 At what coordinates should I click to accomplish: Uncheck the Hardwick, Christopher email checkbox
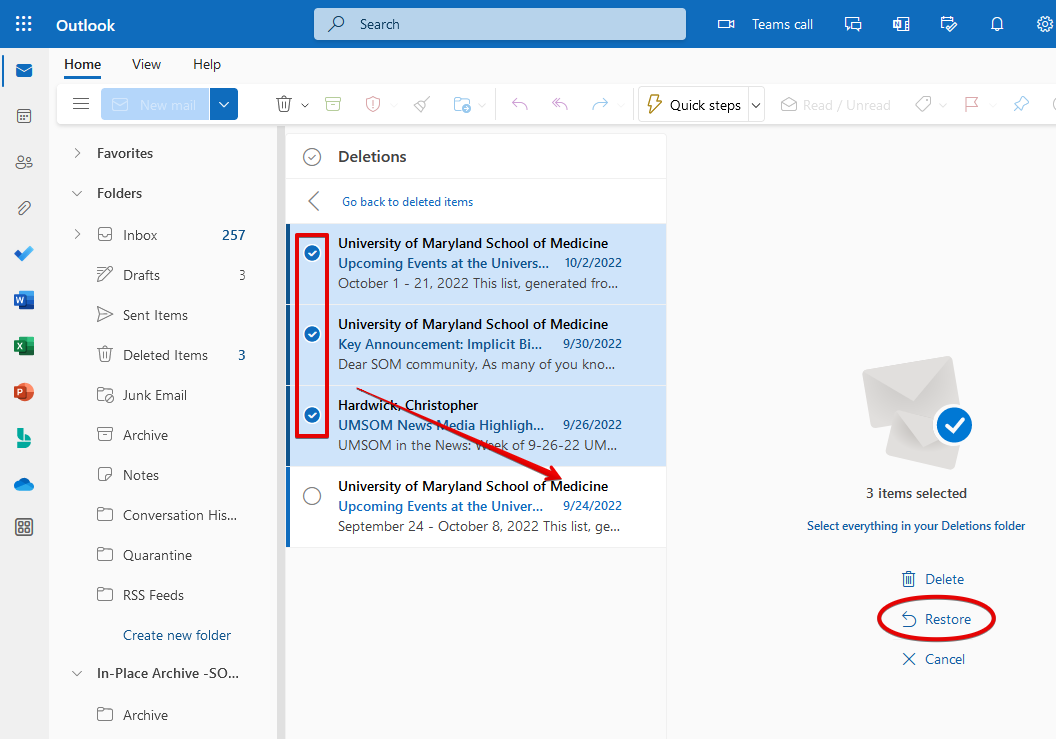pos(312,415)
